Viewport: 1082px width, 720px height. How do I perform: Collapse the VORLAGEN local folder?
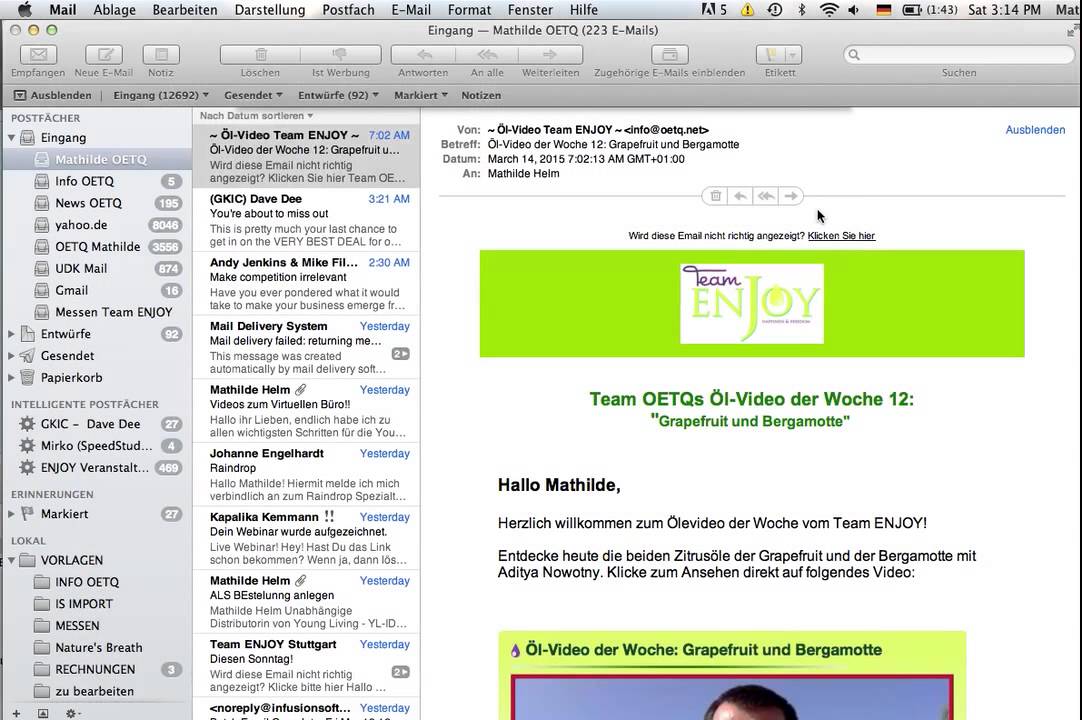pos(11,561)
